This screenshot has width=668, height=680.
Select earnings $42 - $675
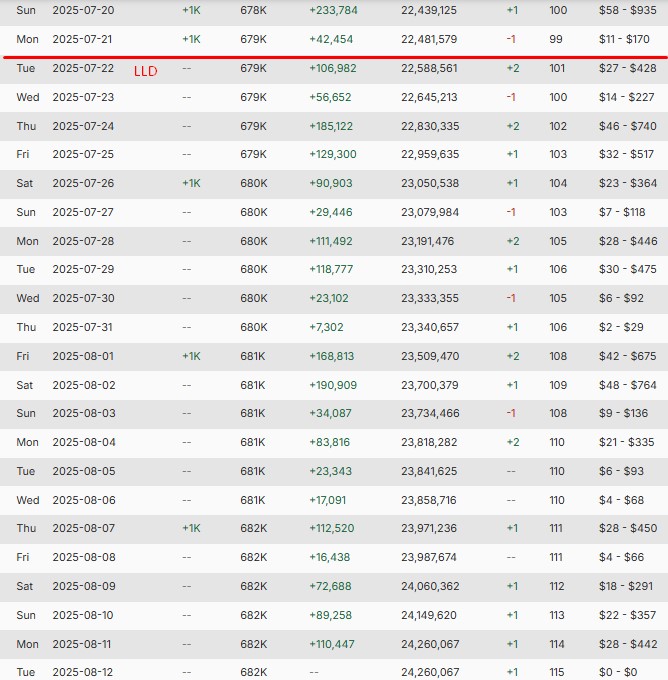[x=627, y=356]
